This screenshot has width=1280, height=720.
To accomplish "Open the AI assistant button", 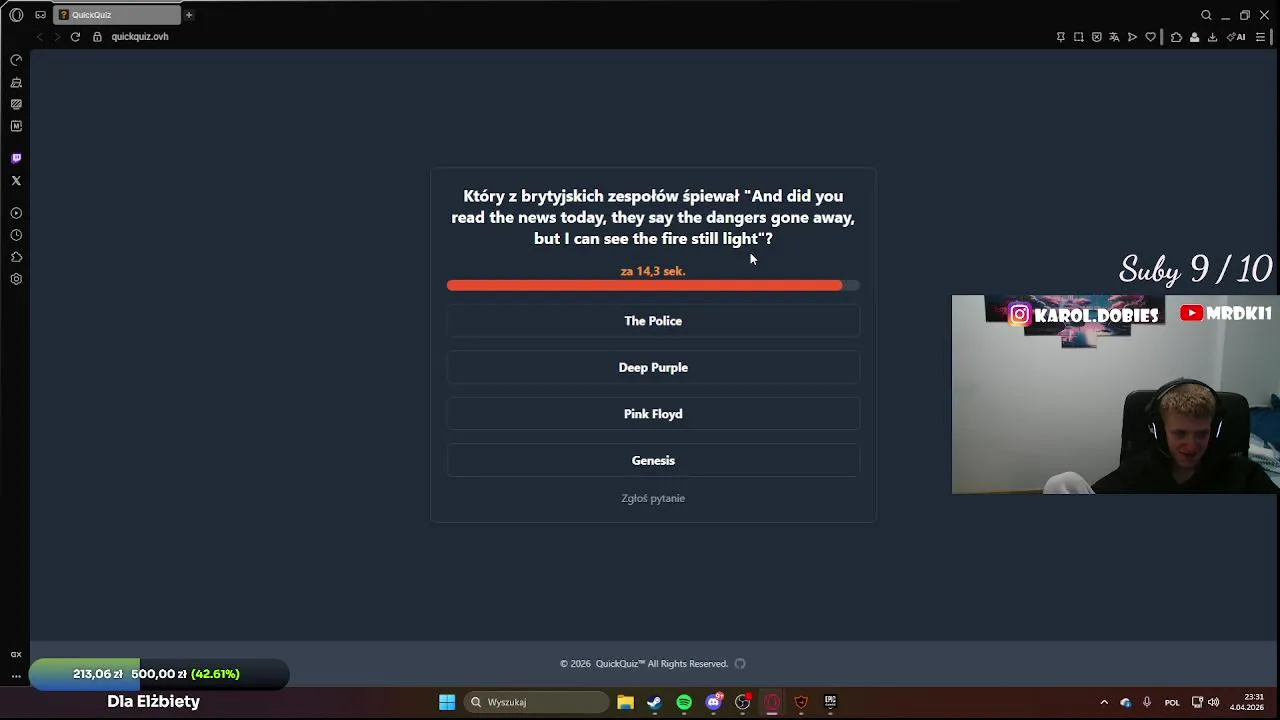I will pos(1236,37).
